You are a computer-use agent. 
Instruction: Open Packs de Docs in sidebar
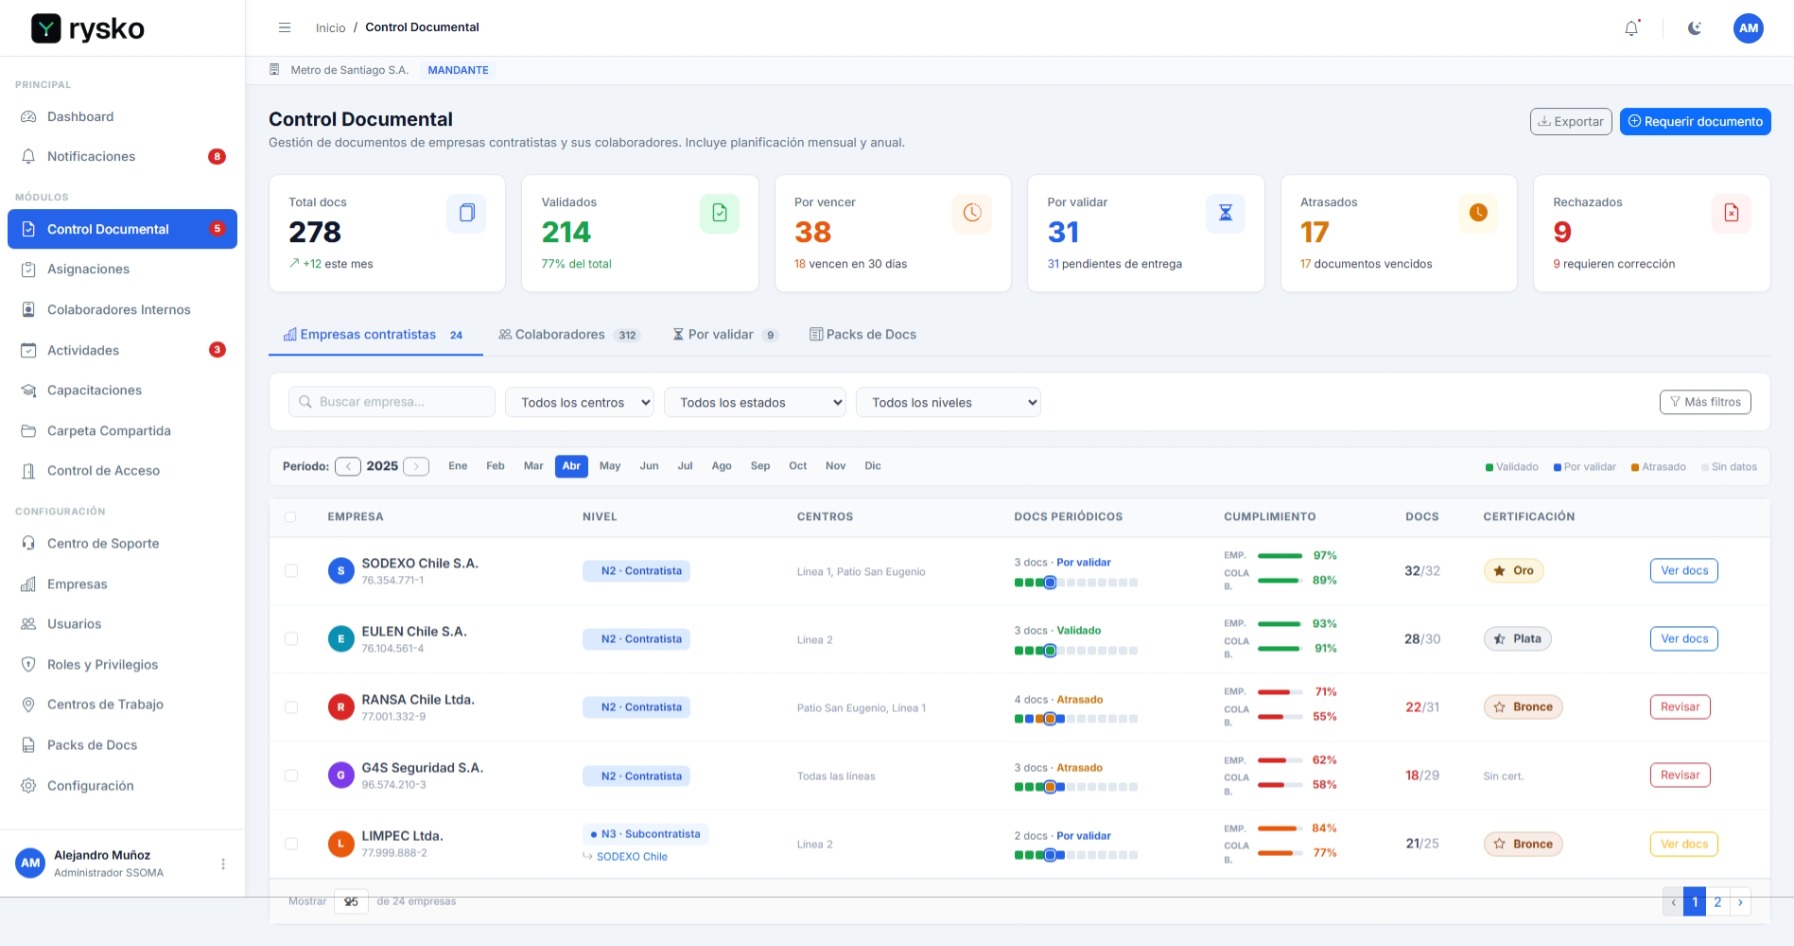coord(122,745)
